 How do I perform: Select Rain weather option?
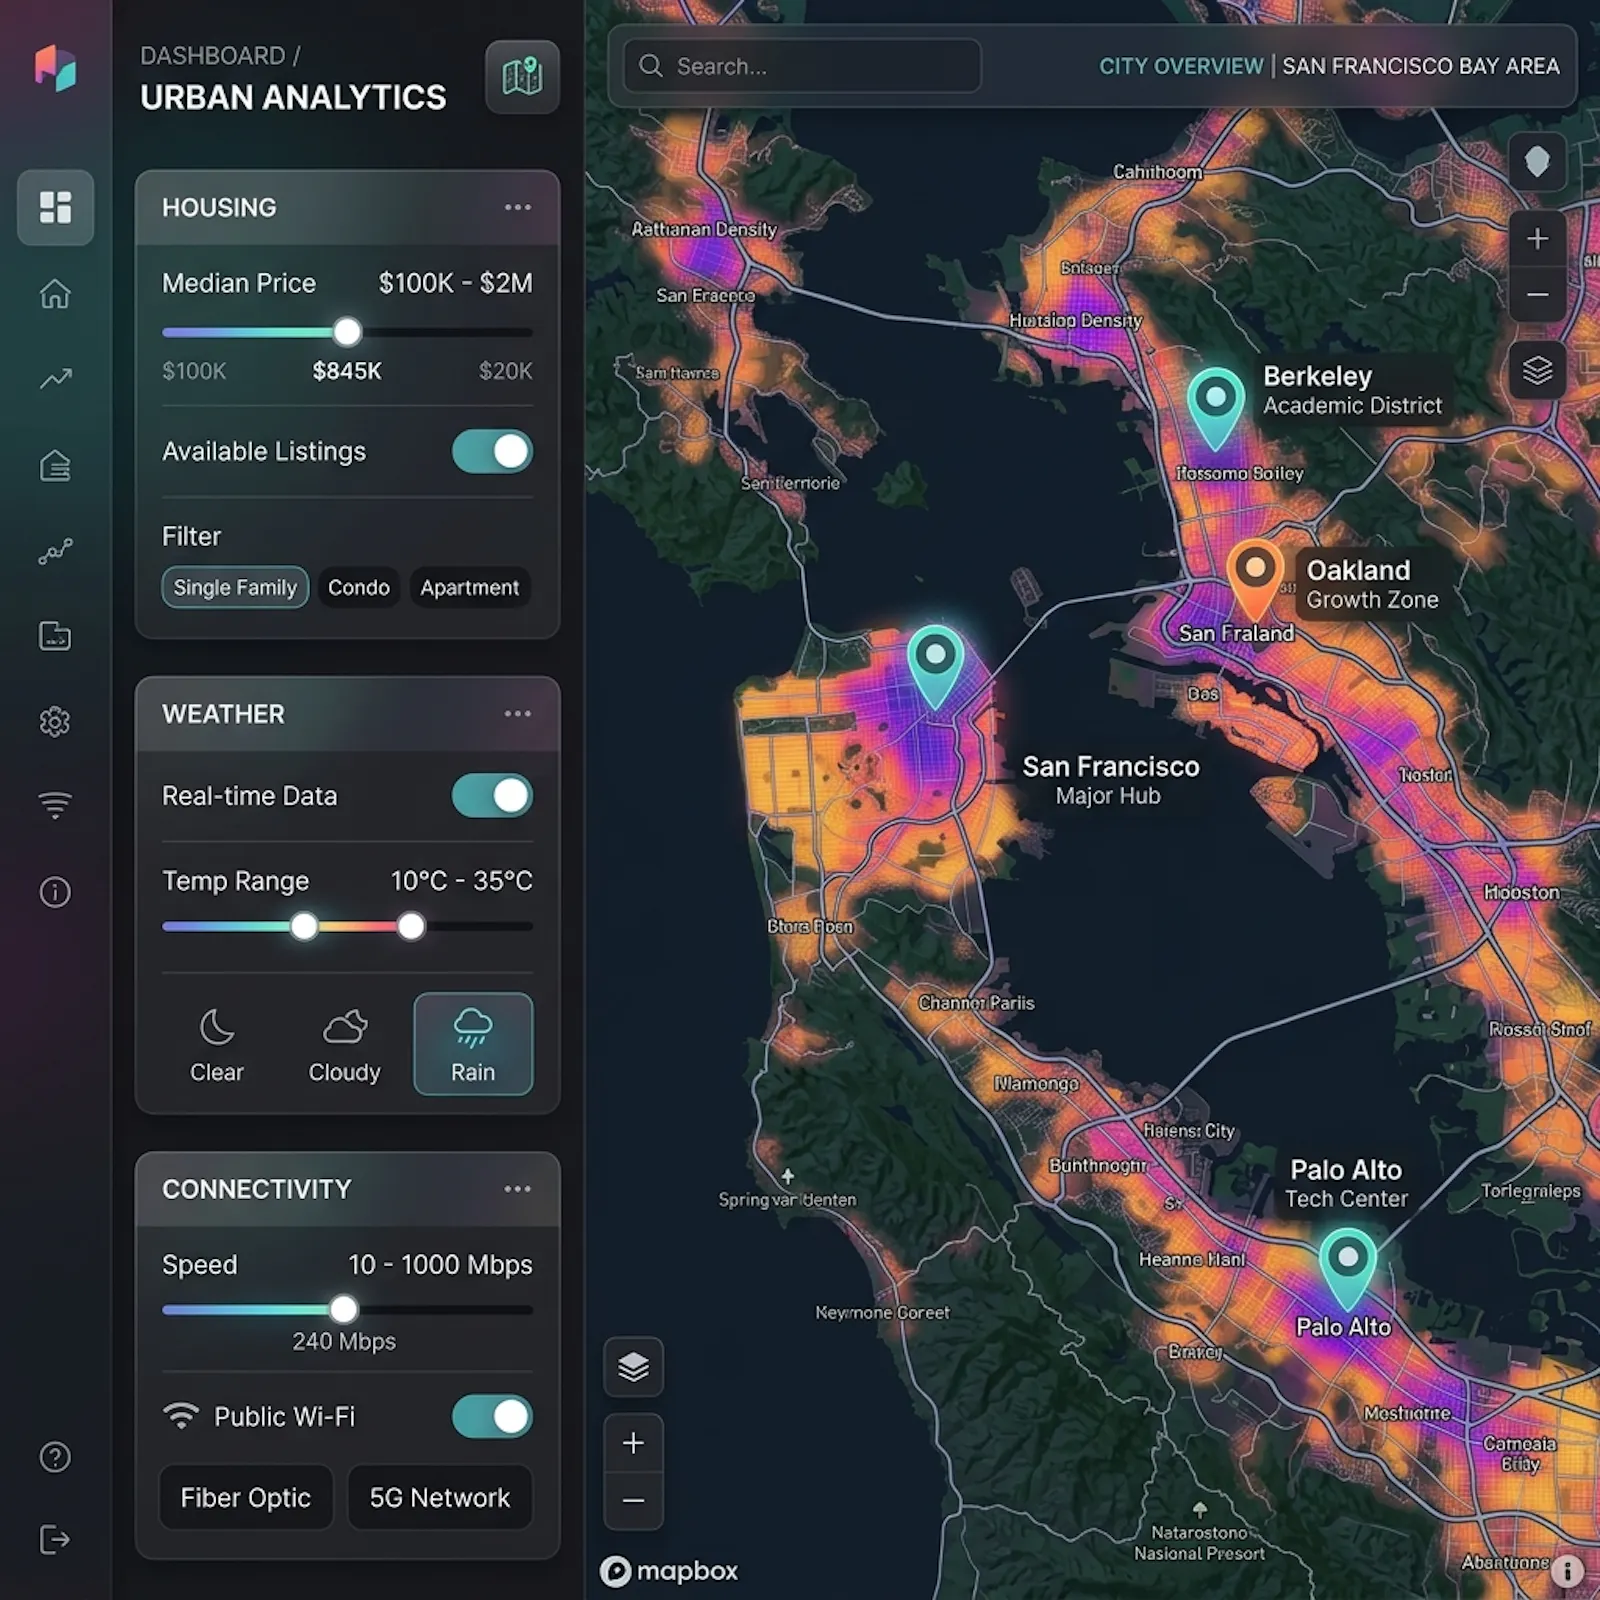(473, 1045)
